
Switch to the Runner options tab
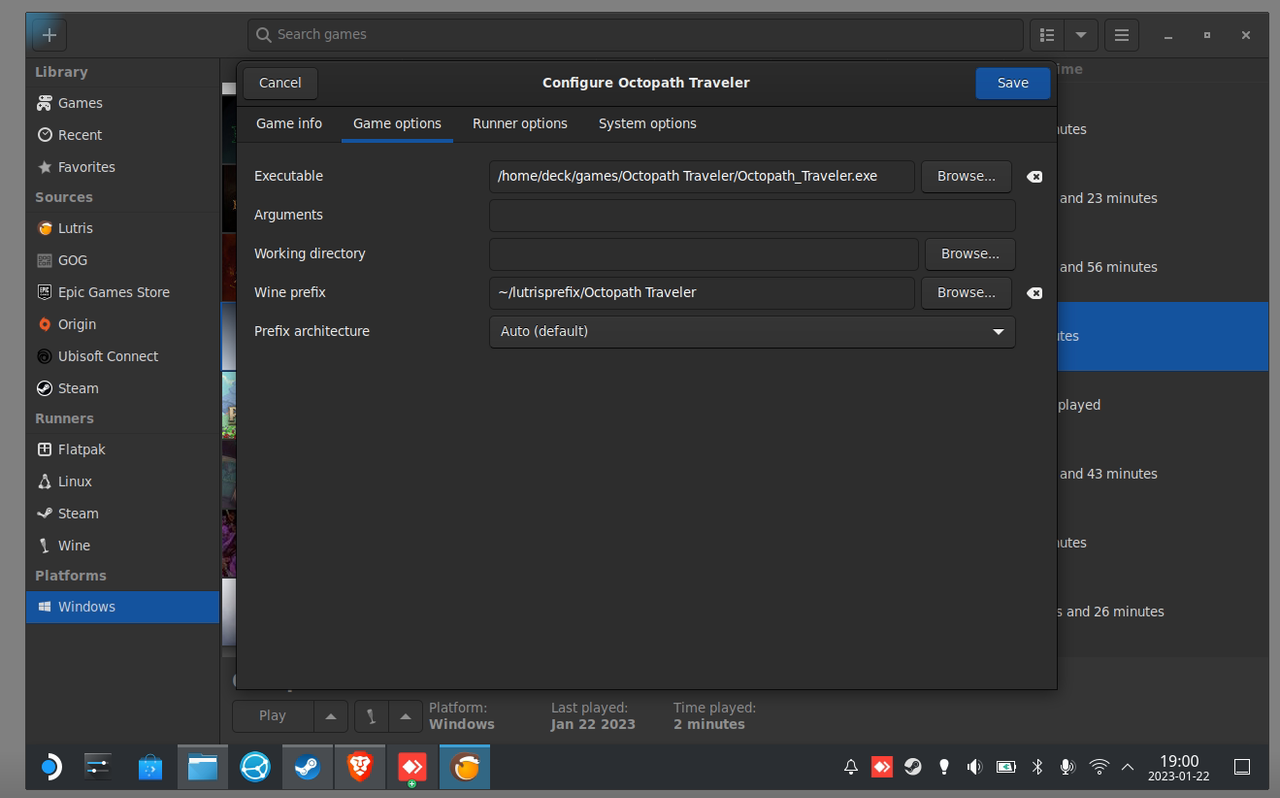pos(520,124)
